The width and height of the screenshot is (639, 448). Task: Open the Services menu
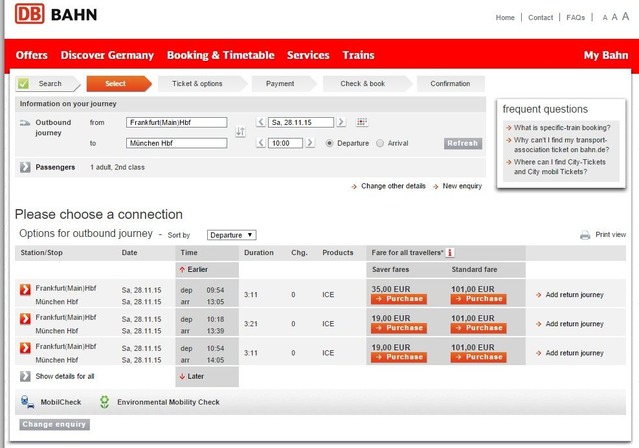coord(308,55)
